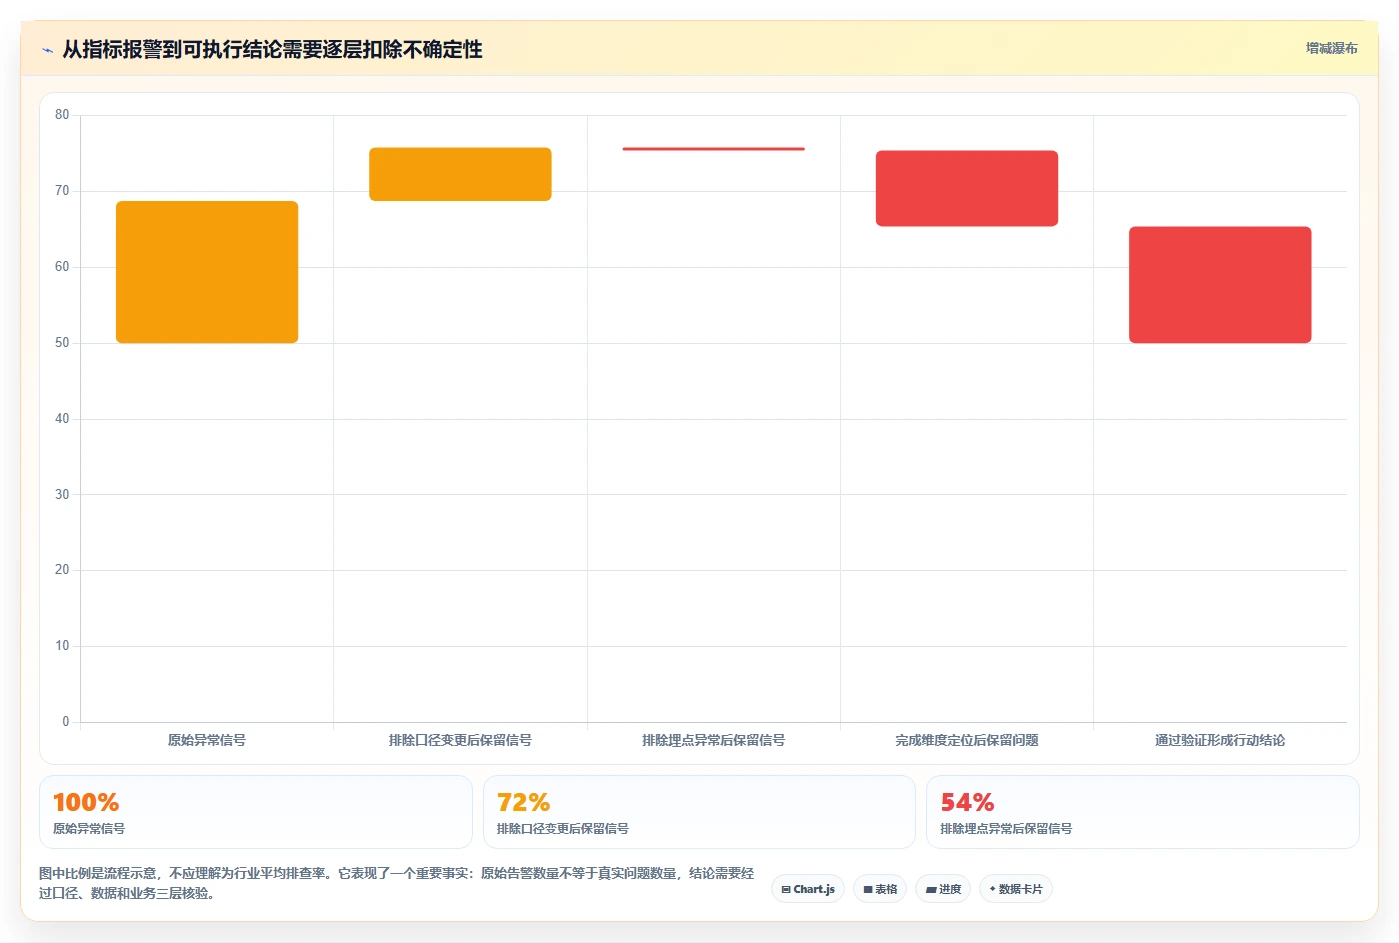Viewport: 1399px width, 943px height.
Task: Click the orange 排除口径变更后保留信号 bar
Action: click(x=460, y=174)
